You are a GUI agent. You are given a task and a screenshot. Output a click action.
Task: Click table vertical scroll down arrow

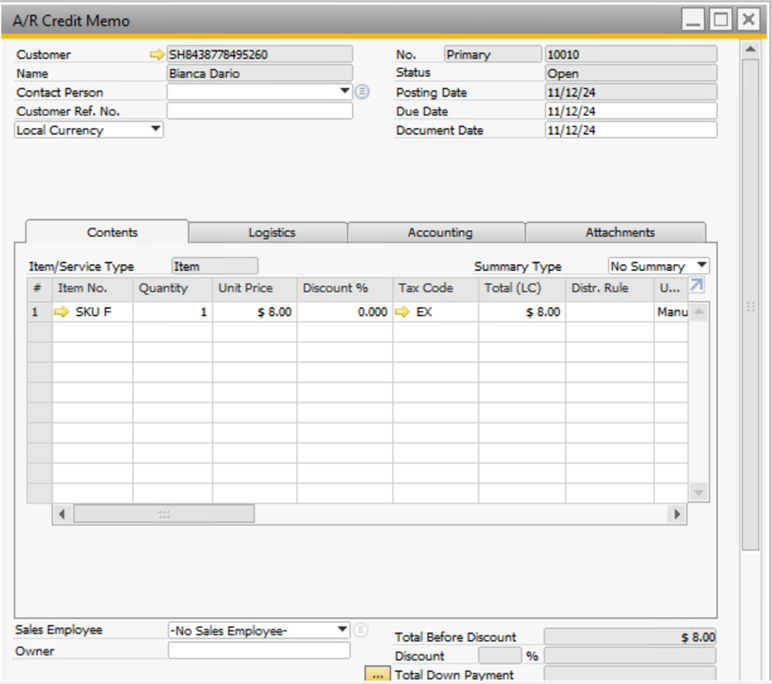699,492
